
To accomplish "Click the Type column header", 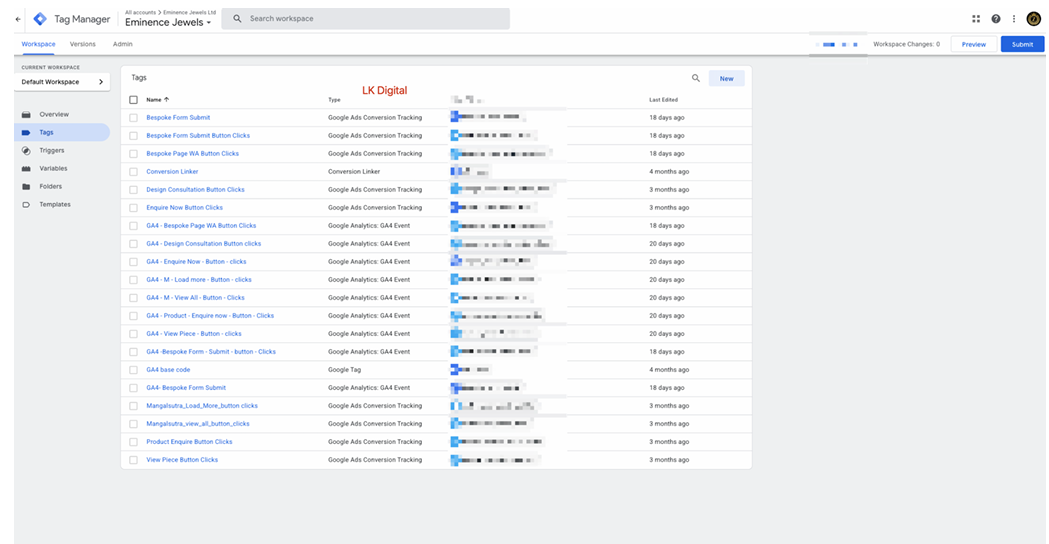I will pos(334,100).
